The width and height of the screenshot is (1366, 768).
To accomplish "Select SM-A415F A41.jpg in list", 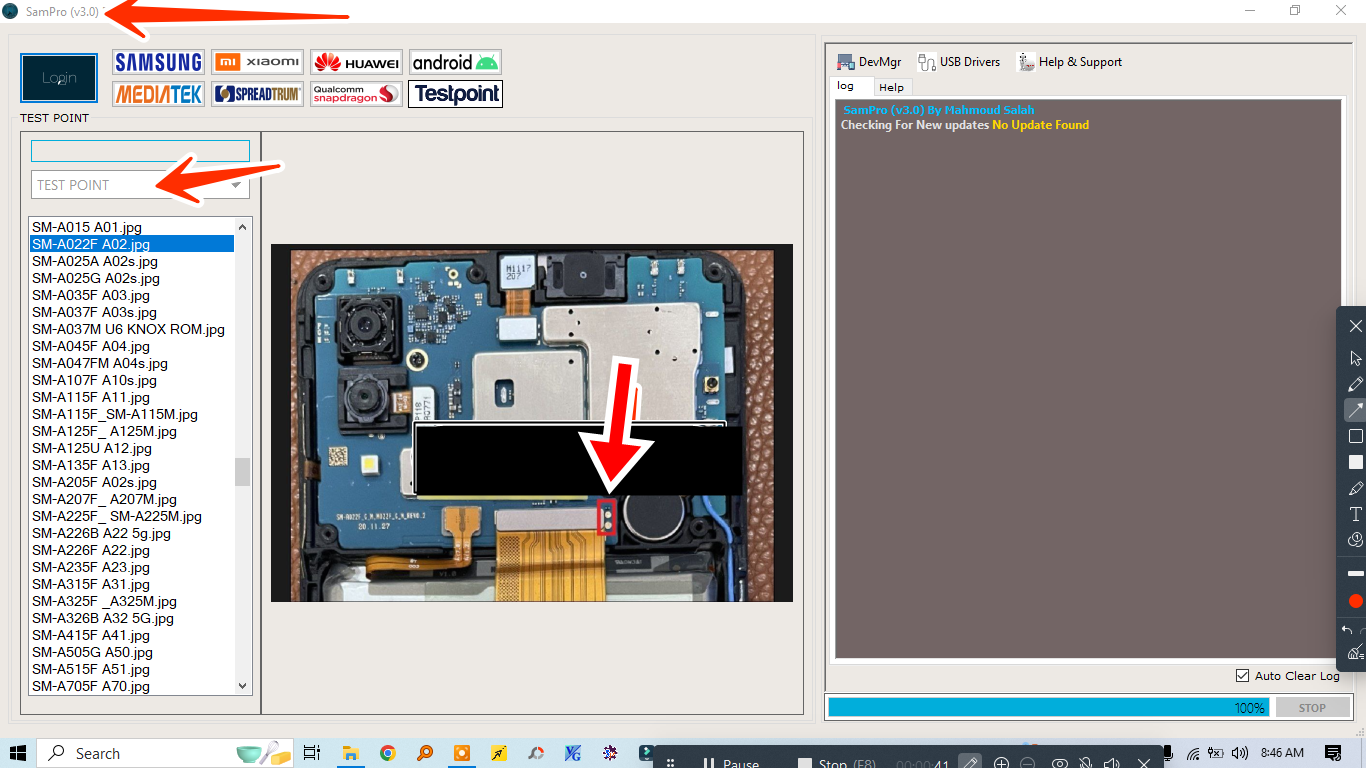I will click(132, 635).
